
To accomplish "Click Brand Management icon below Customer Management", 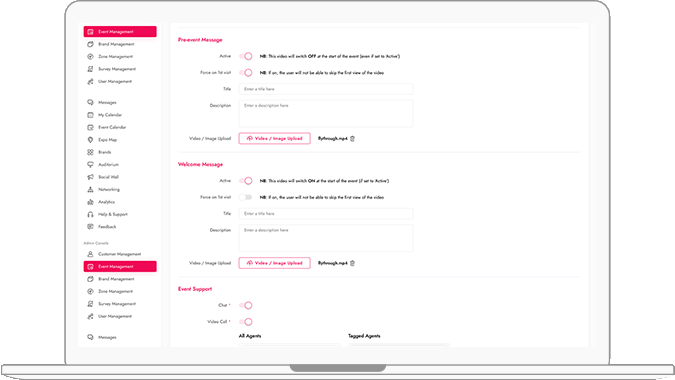I will 90,279.
